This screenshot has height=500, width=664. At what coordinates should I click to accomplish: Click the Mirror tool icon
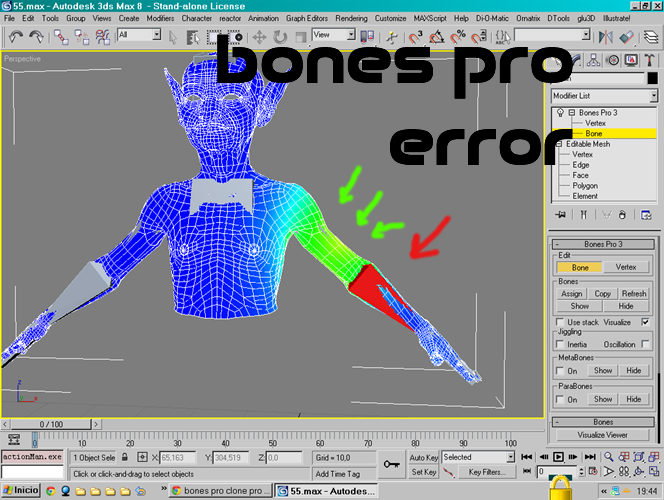click(606, 37)
